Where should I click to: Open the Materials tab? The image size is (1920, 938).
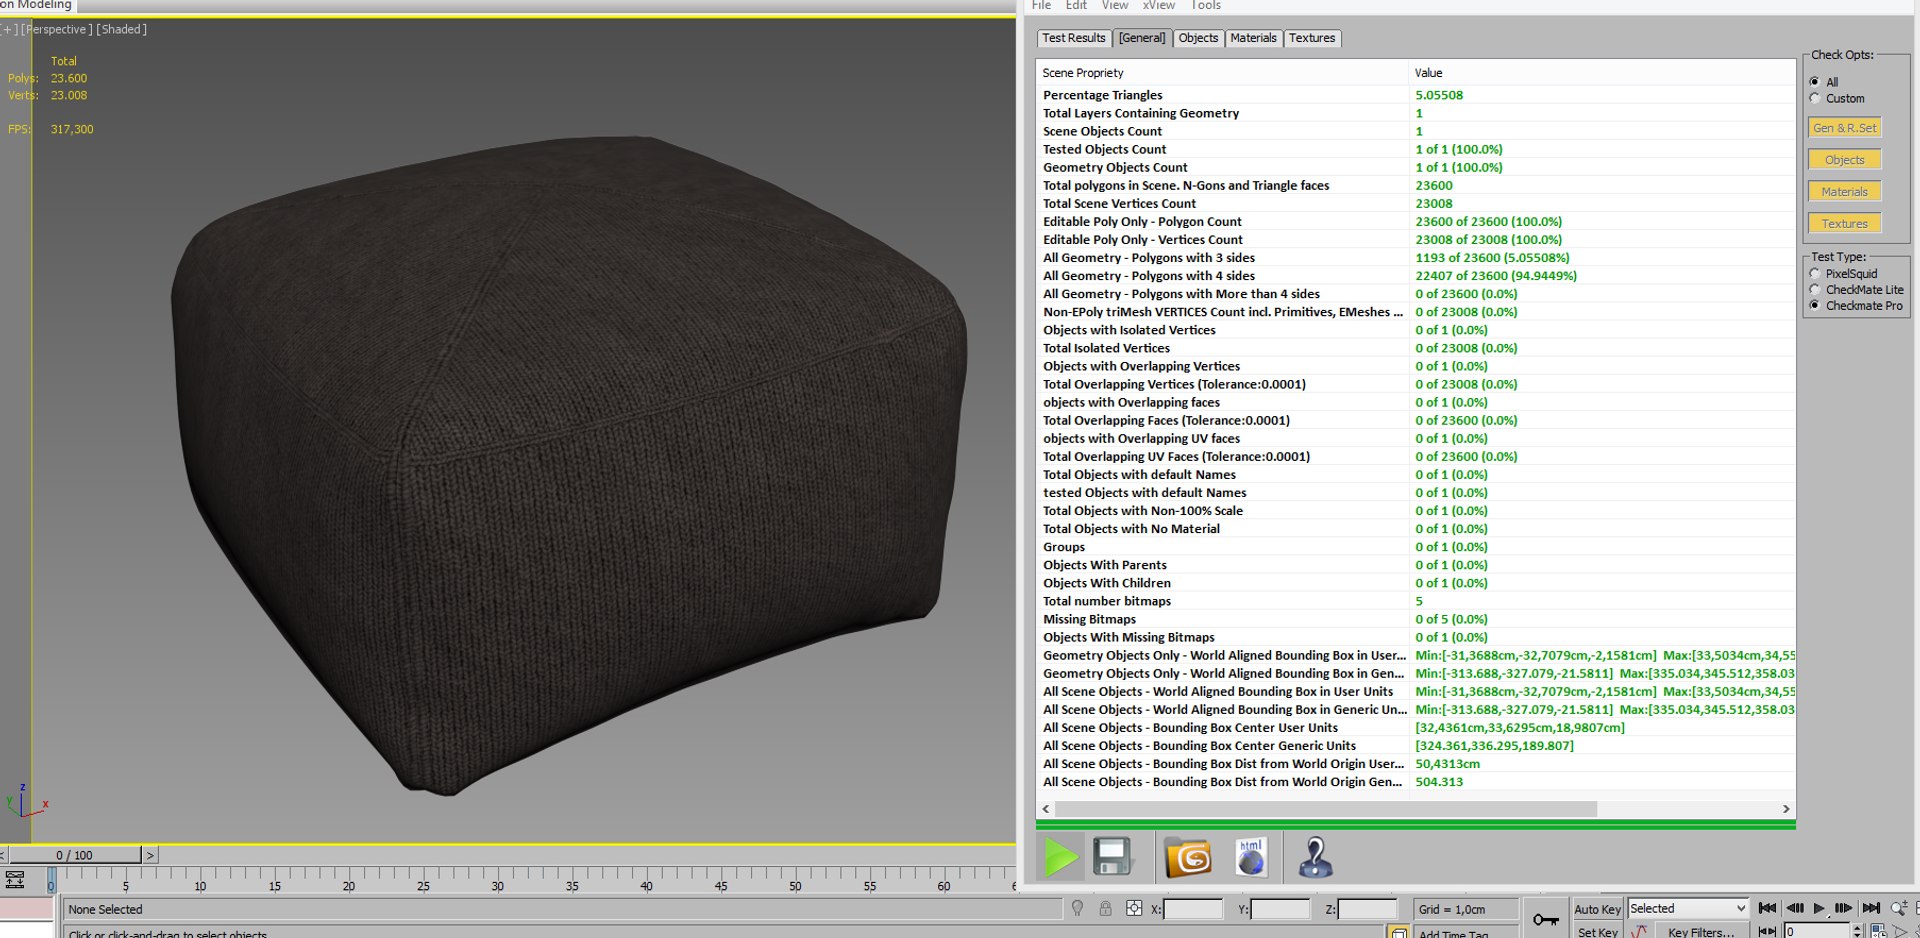[1253, 38]
